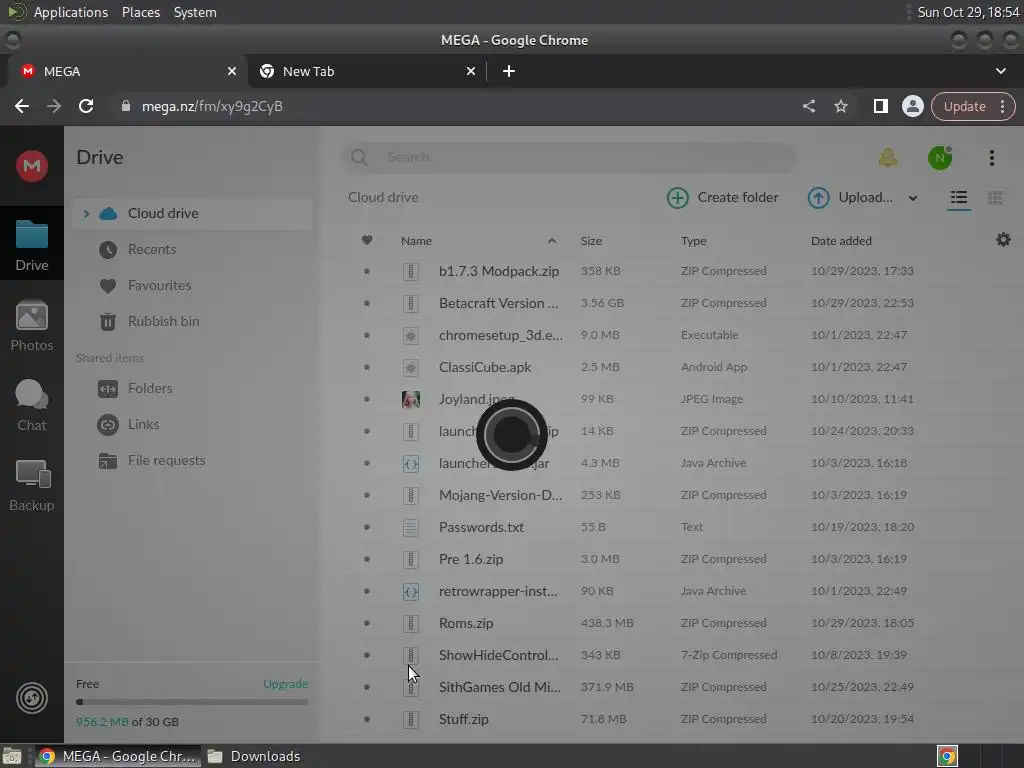
Task: Select b1.7.3 Modpack.zip file
Action: click(x=499, y=271)
